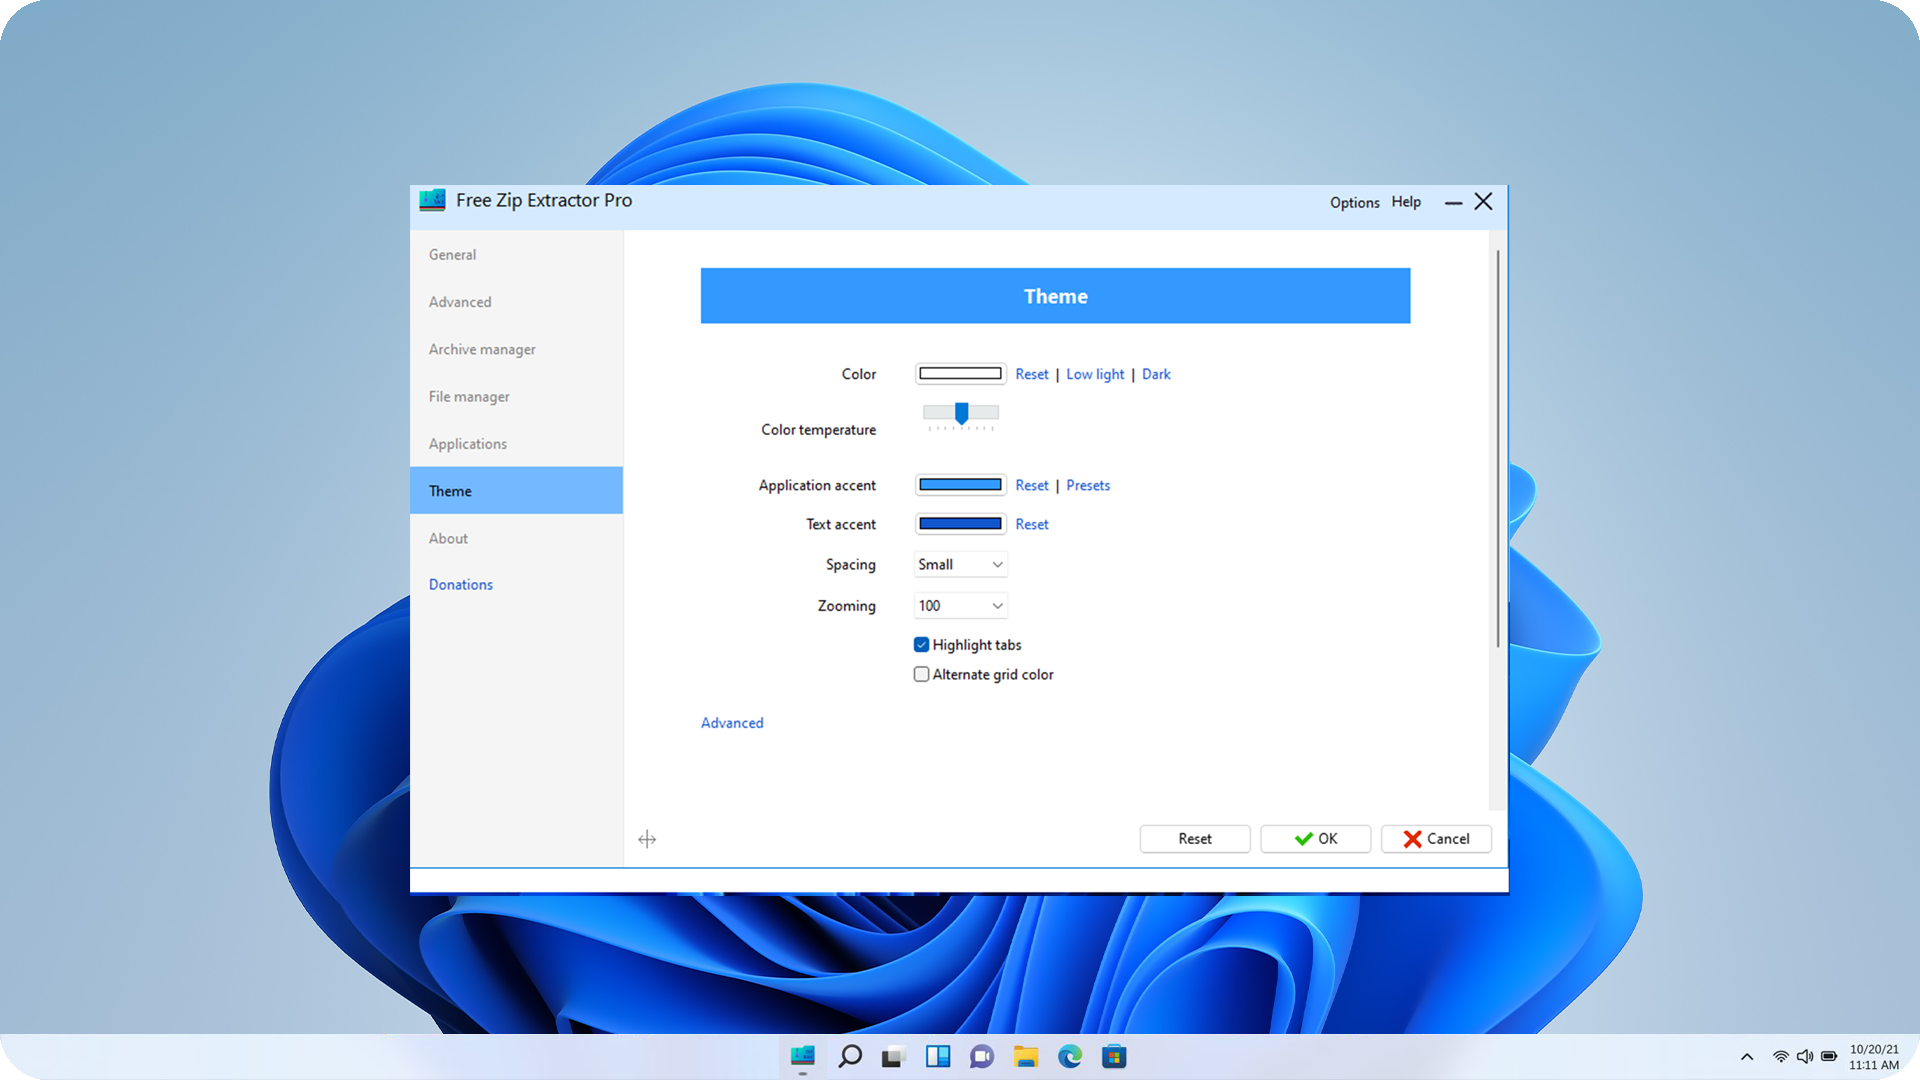The width and height of the screenshot is (1920, 1080).
Task: Open the Options menu in the title bar
Action: 1354,202
